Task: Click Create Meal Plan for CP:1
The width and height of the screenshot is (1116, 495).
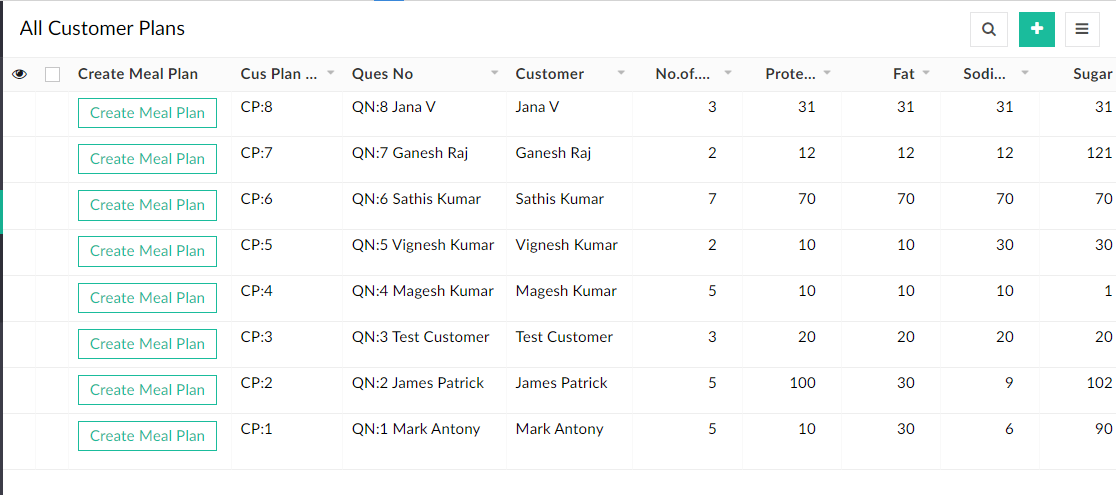Action: 147,436
